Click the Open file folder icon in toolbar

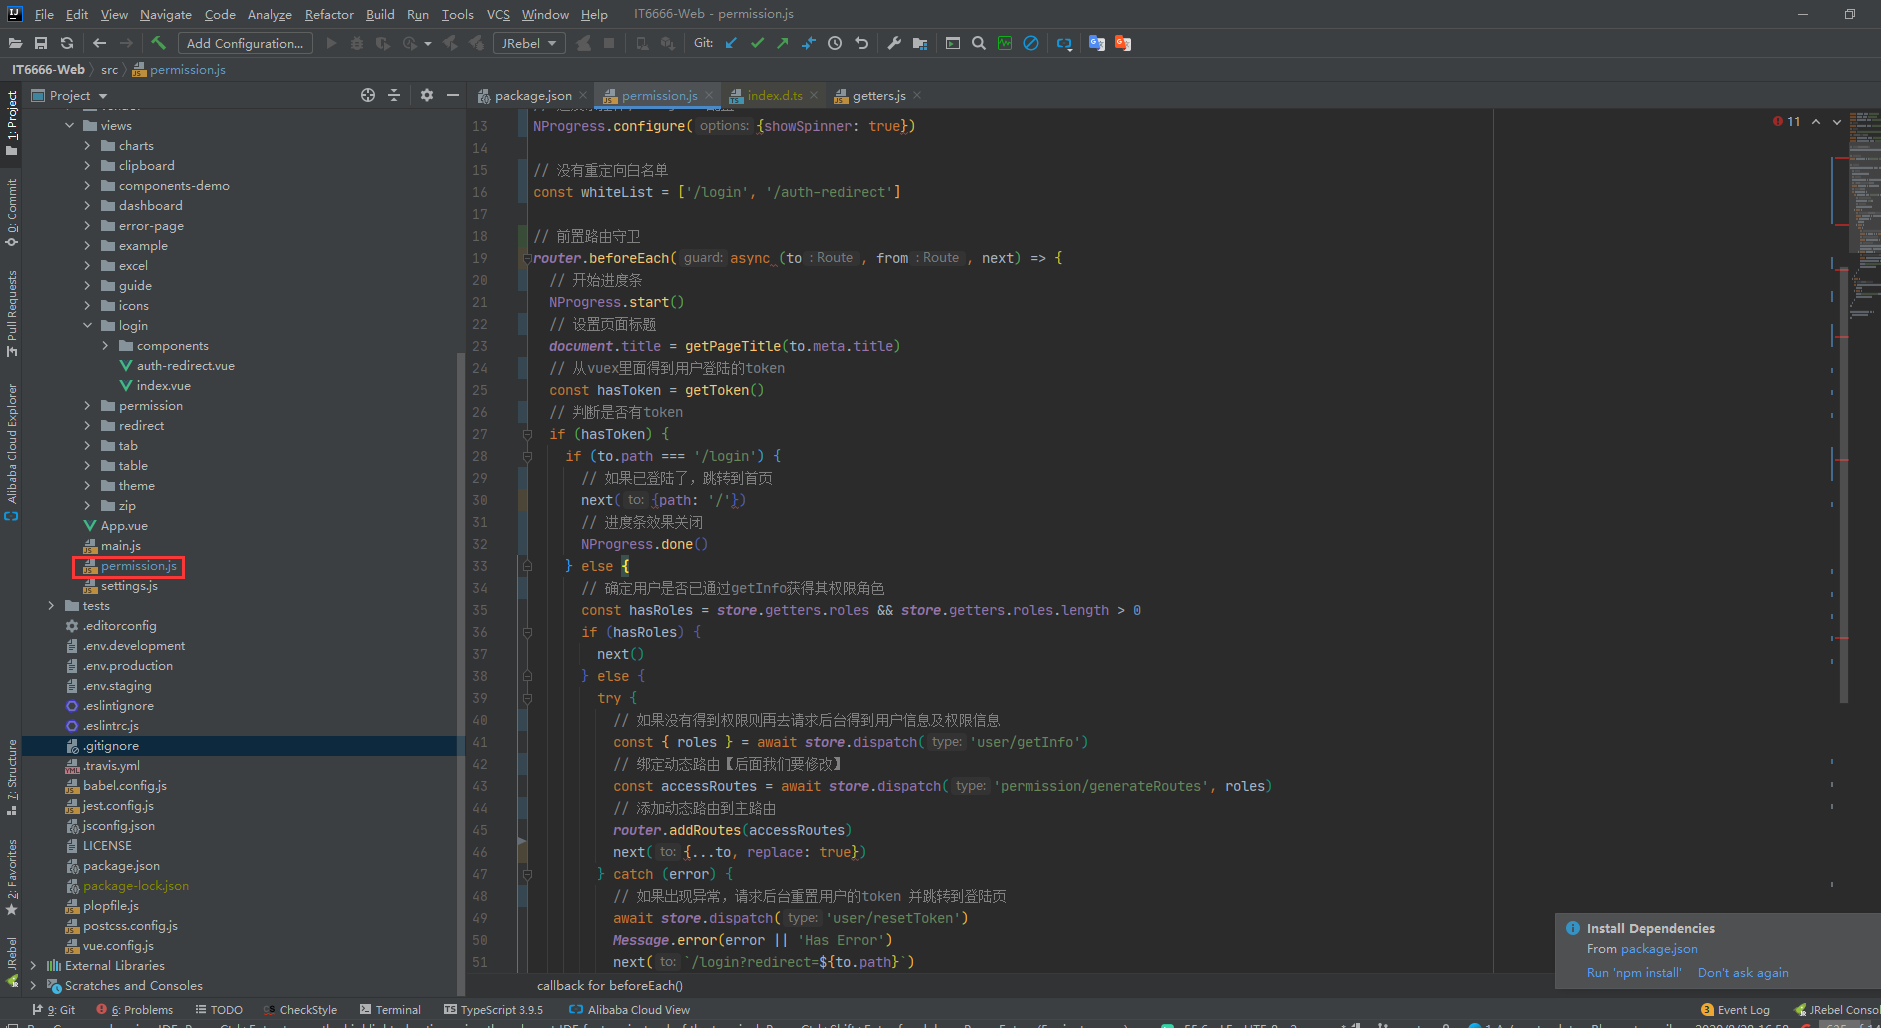15,43
